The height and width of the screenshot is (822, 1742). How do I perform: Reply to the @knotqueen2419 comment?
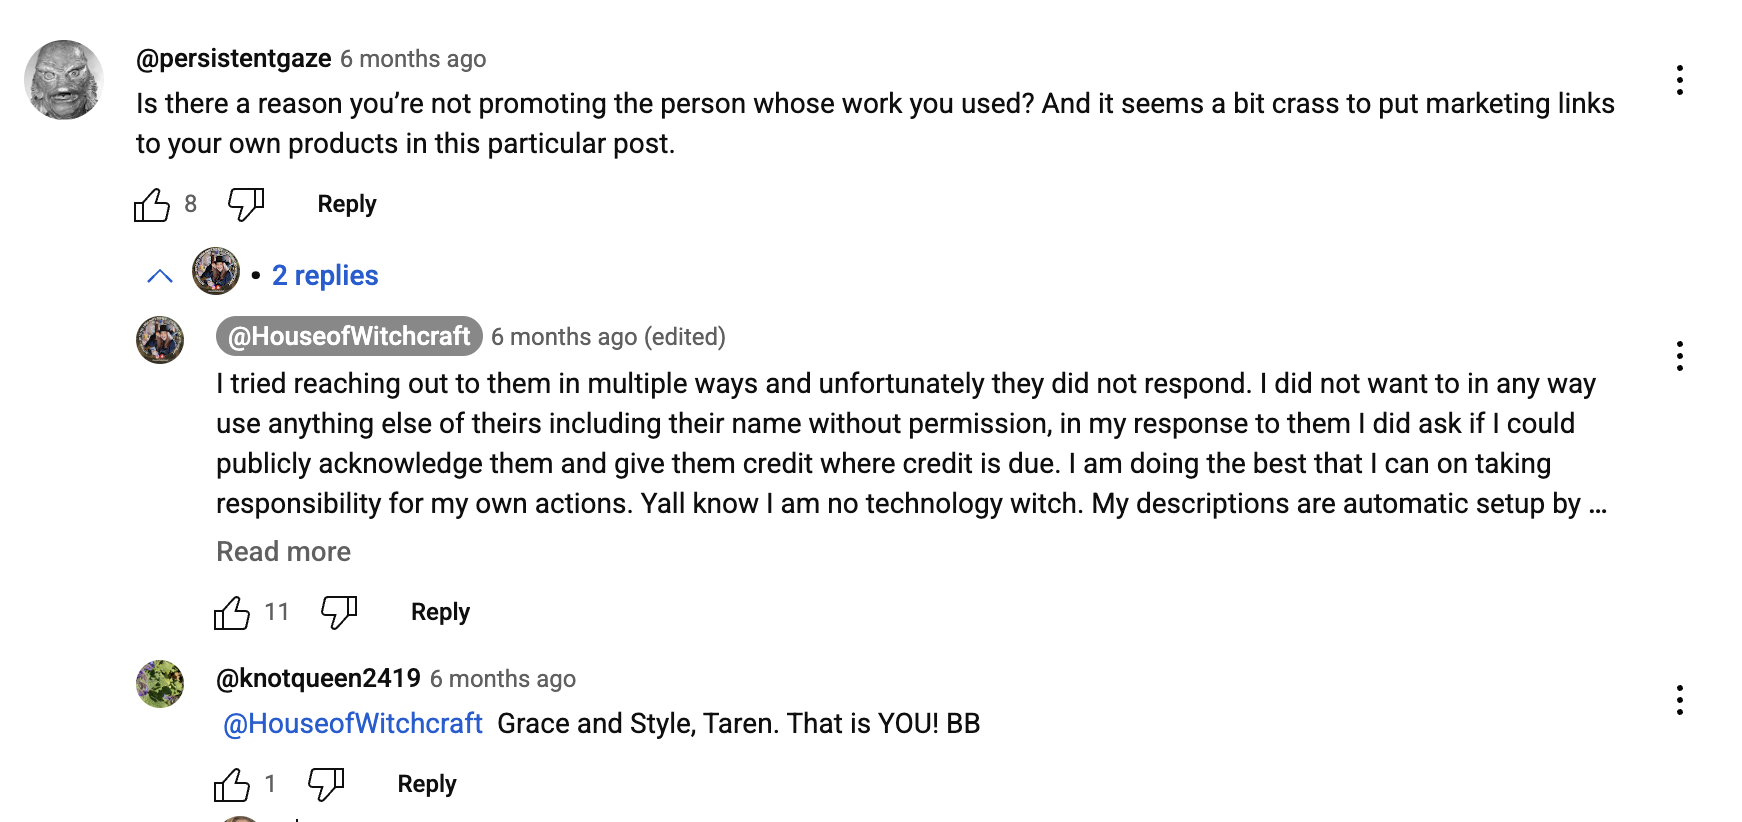pos(427,784)
